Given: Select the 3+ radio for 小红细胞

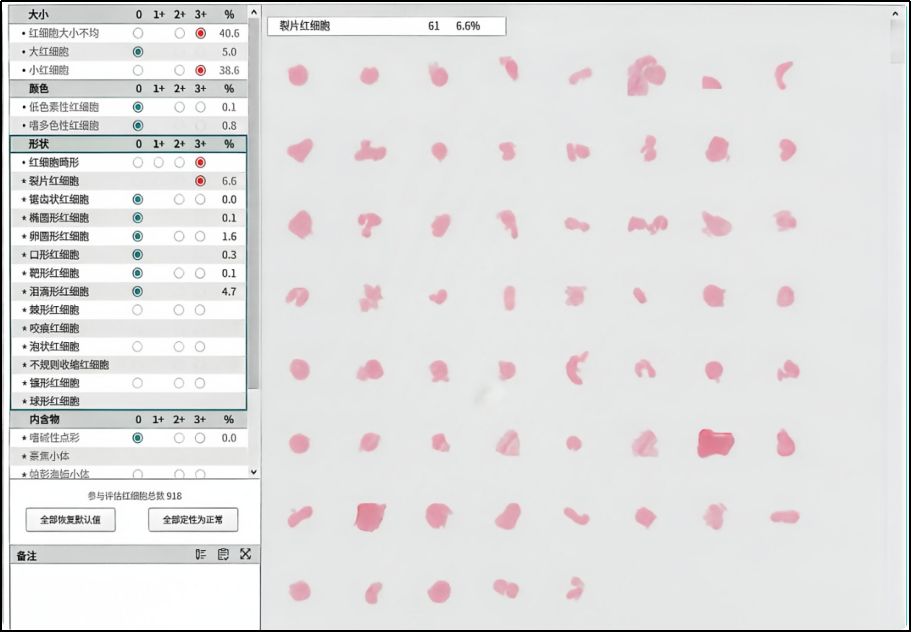Looking at the screenshot, I should coord(201,70).
